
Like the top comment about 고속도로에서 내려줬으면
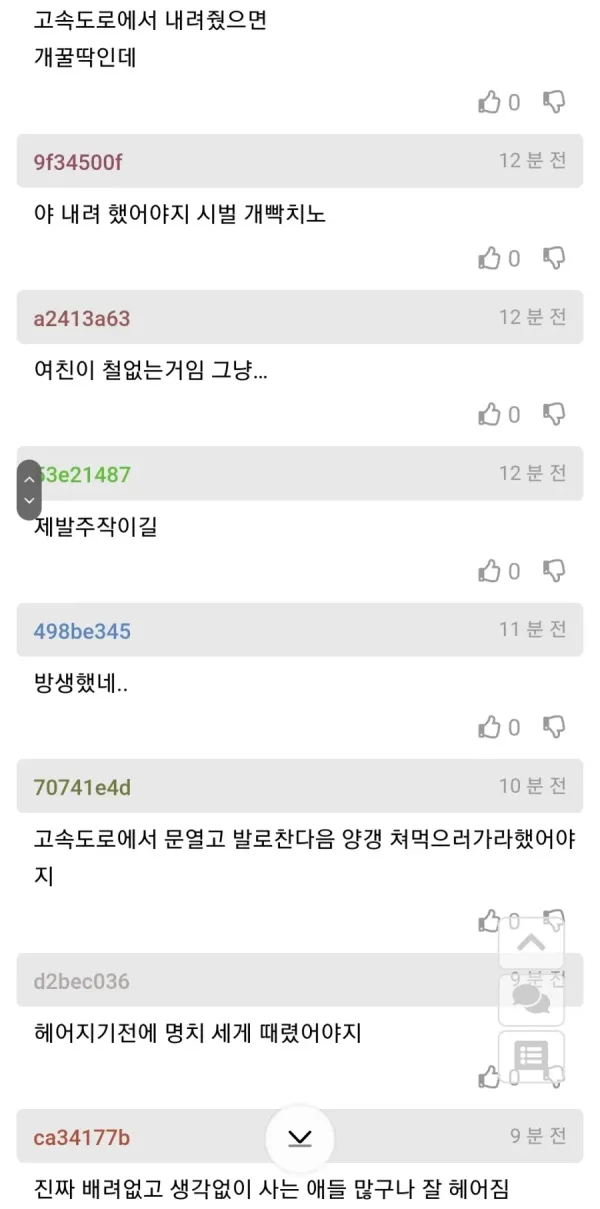click(x=490, y=102)
